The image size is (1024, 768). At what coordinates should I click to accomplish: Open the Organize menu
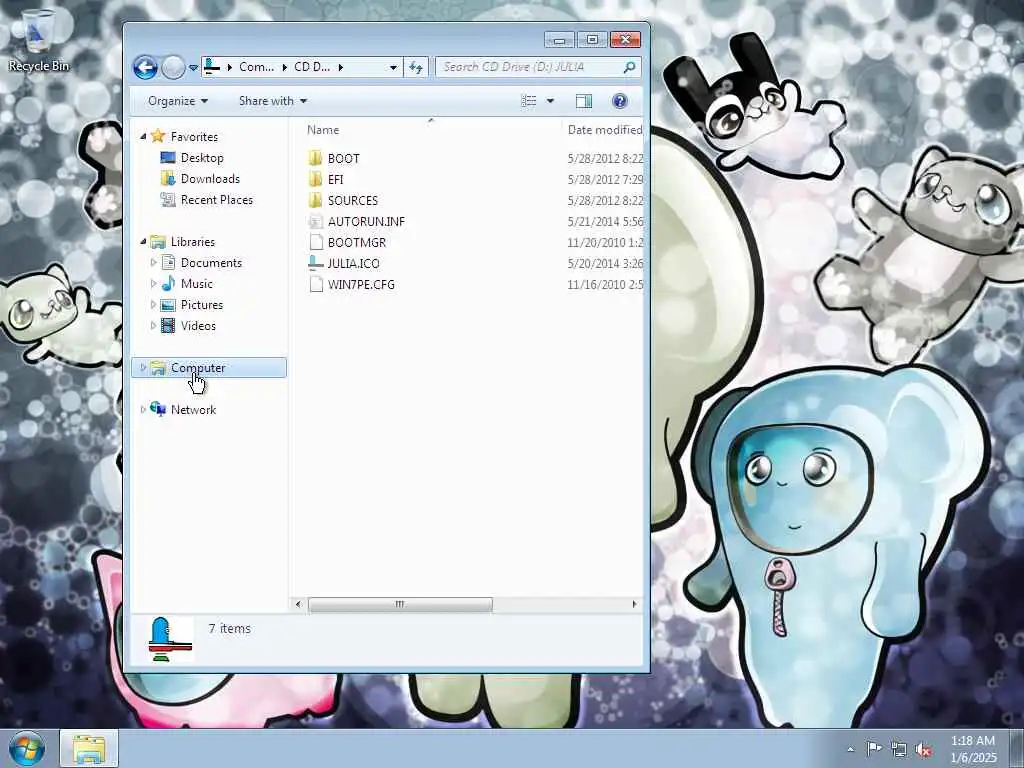(x=178, y=101)
